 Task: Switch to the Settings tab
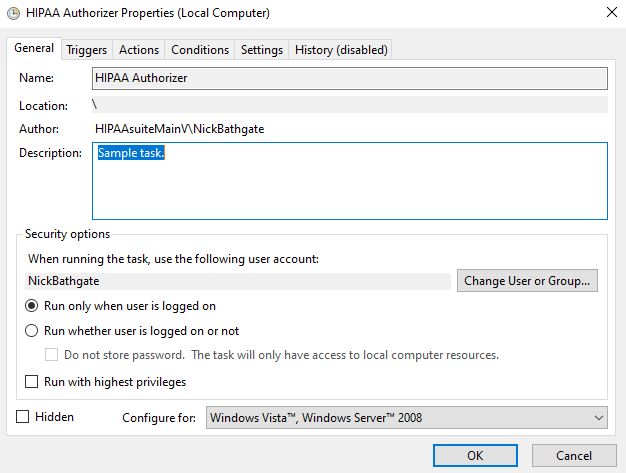[x=262, y=50]
